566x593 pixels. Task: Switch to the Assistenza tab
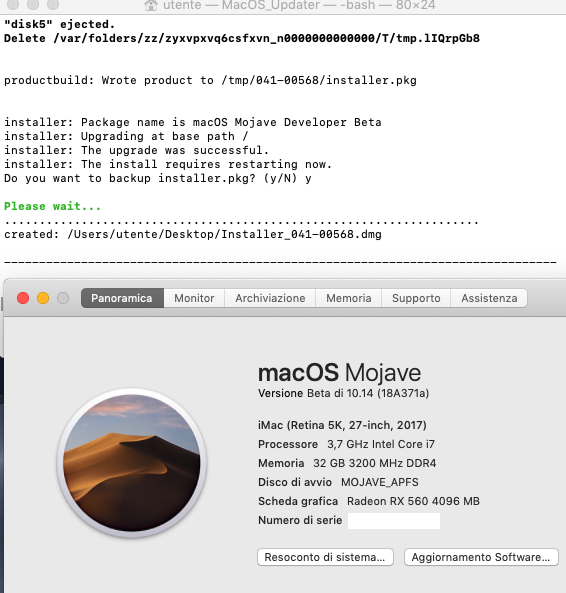coord(489,298)
